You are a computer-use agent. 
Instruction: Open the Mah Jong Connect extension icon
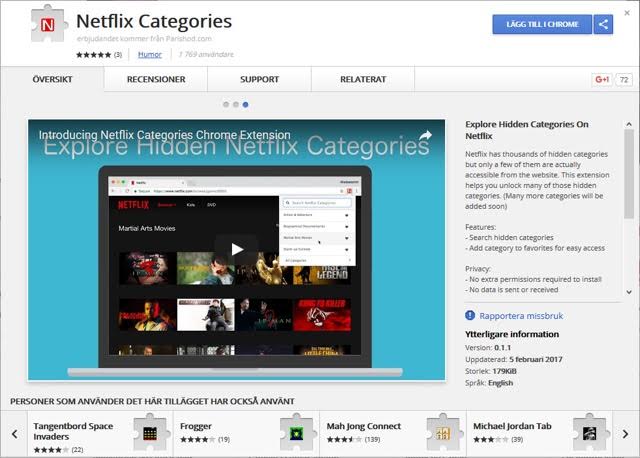click(443, 433)
